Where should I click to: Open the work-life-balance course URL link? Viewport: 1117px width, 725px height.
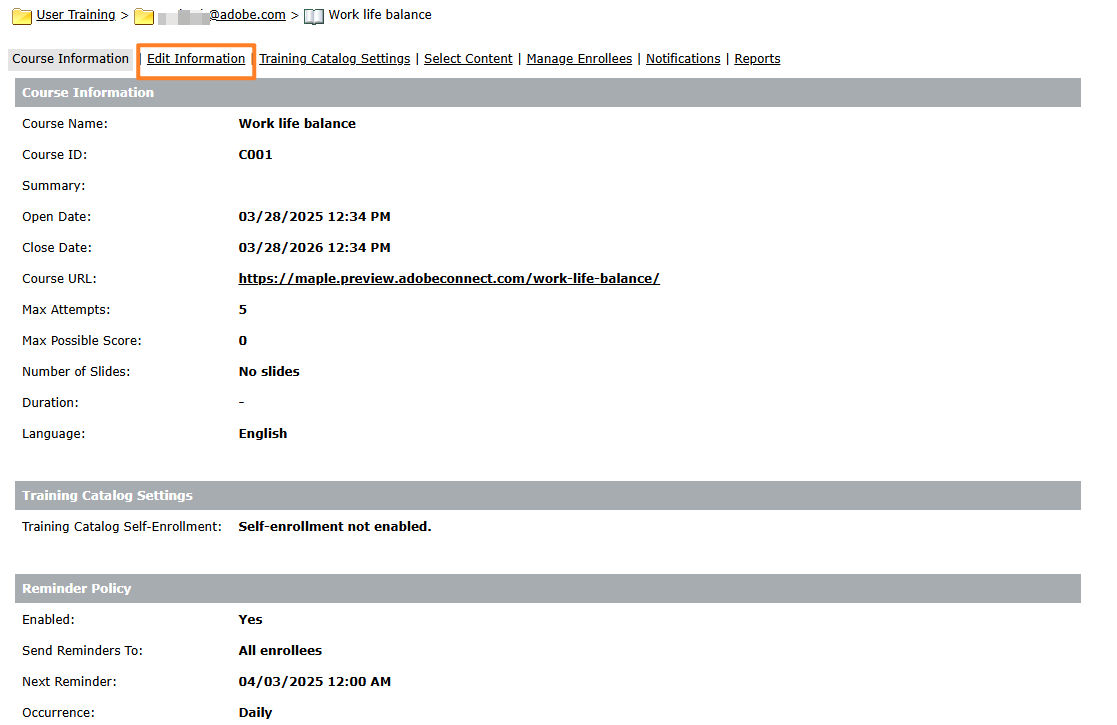click(x=449, y=278)
